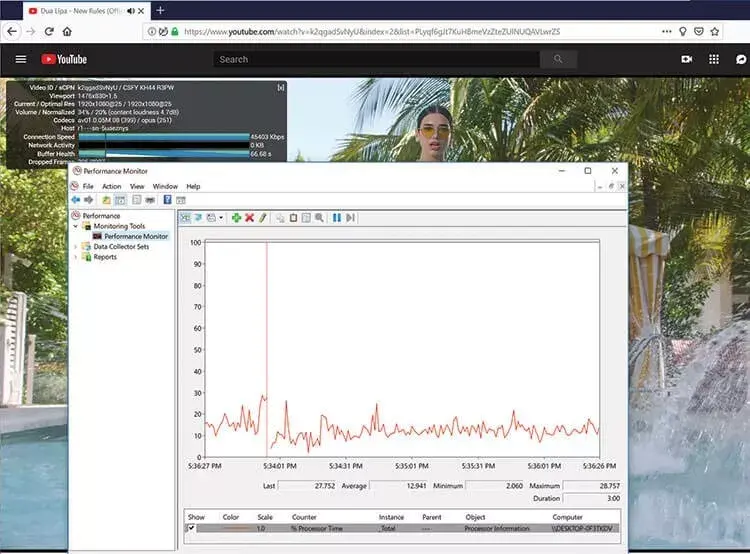Open the Window menu

(x=165, y=187)
